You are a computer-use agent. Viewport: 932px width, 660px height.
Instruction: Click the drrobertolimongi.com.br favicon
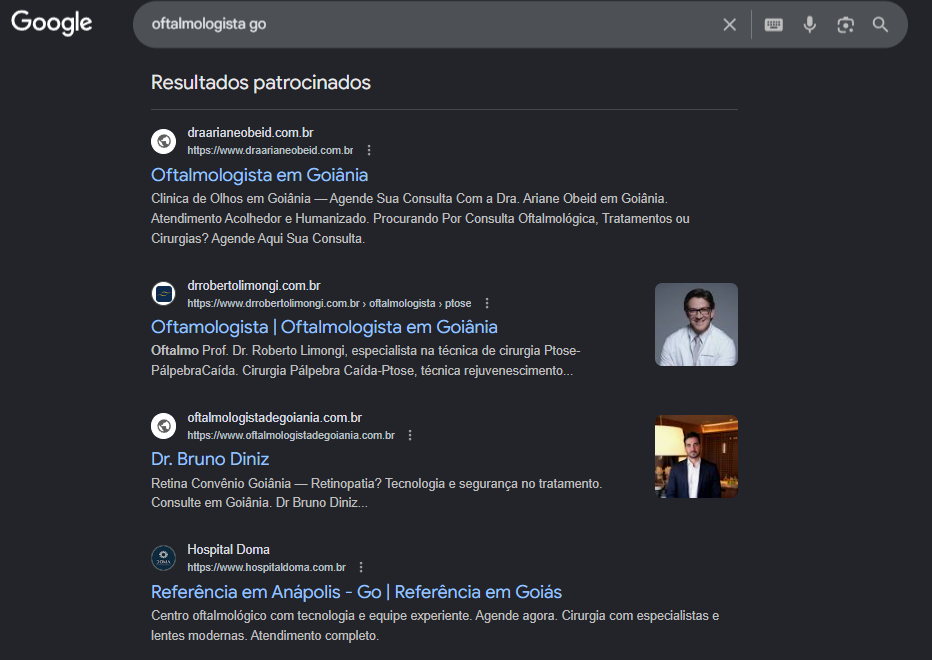163,294
